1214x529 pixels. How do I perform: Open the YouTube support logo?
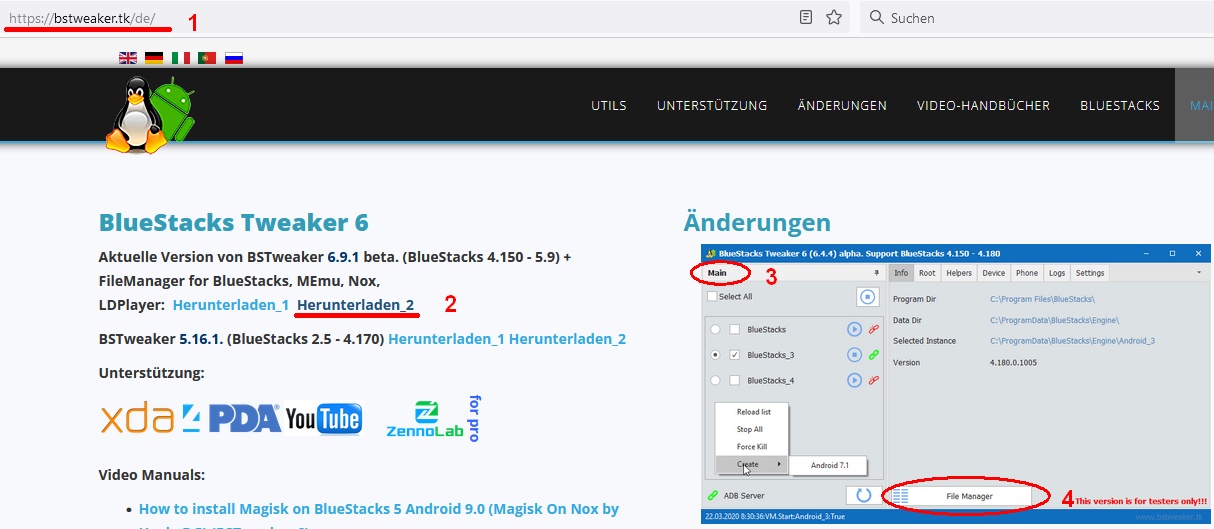point(324,419)
